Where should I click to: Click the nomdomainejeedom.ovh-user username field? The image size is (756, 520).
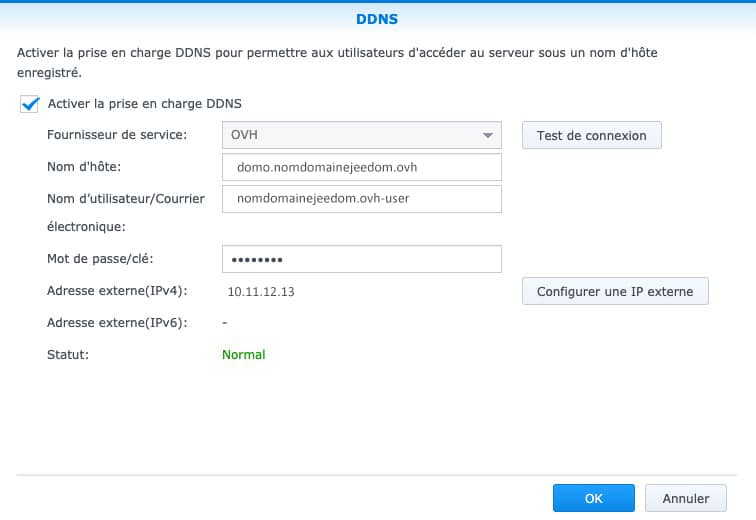[x=361, y=198]
